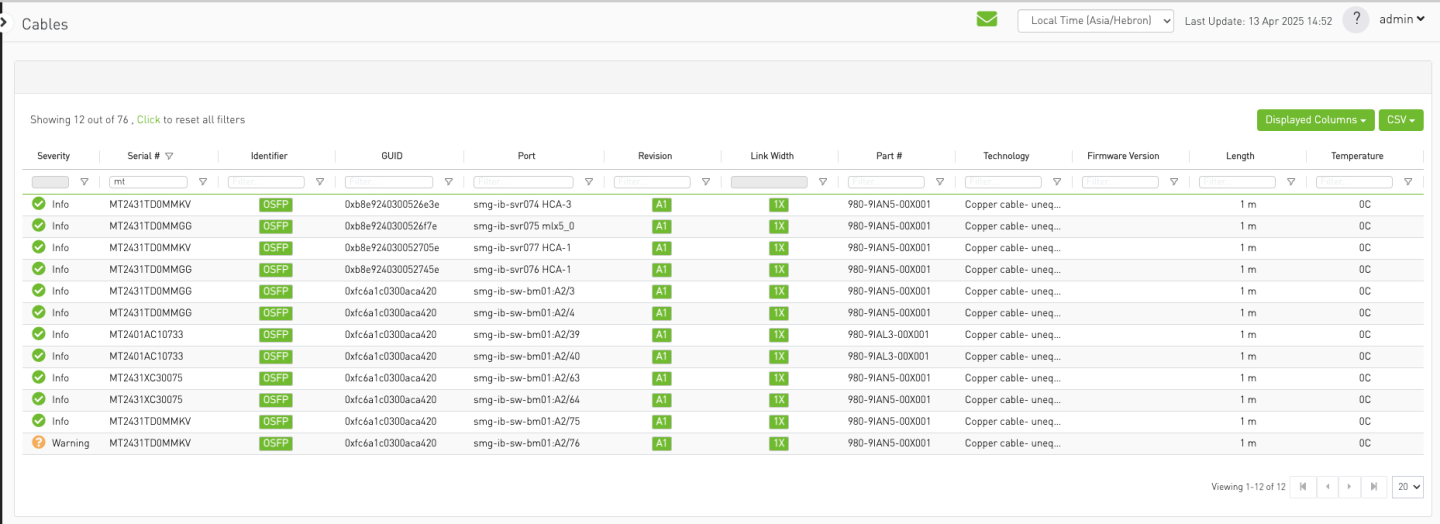Open the CSV export dropdown
This screenshot has height=524, width=1440.
click(x=1400, y=120)
